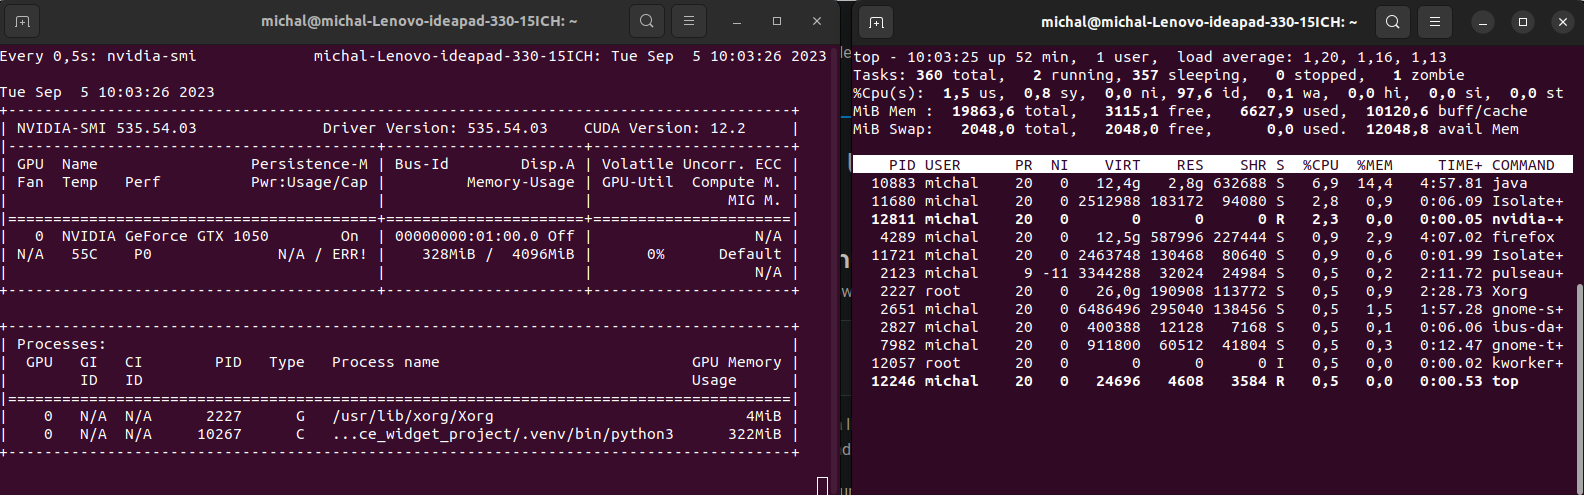Click the right terminal title text
1584x495 pixels.
pyautogui.click(x=1199, y=22)
